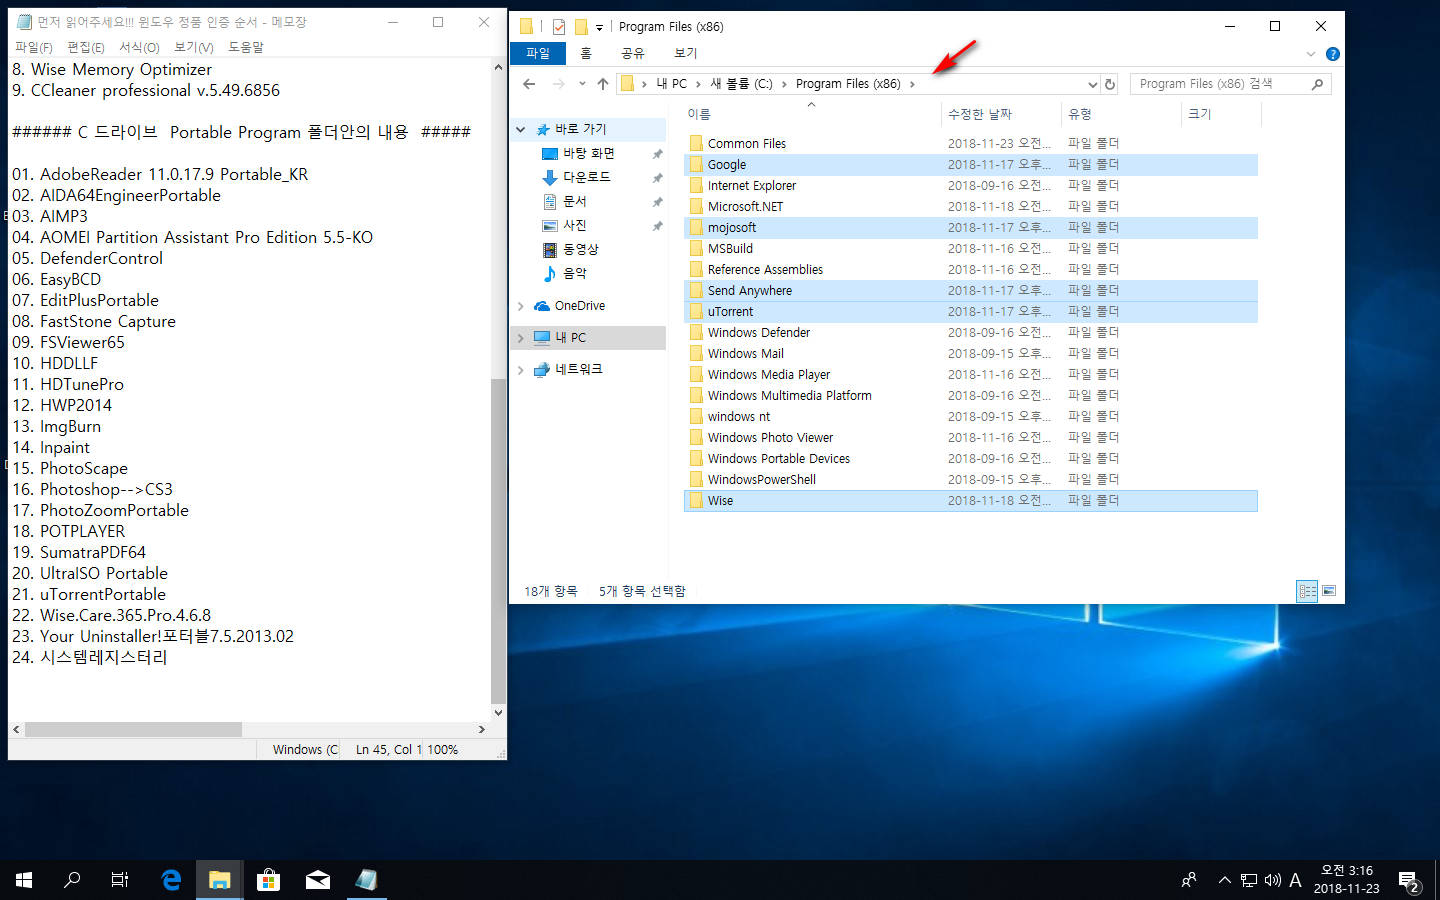Select 문서 in navigation pane
Image resolution: width=1440 pixels, height=900 pixels.
(x=574, y=201)
